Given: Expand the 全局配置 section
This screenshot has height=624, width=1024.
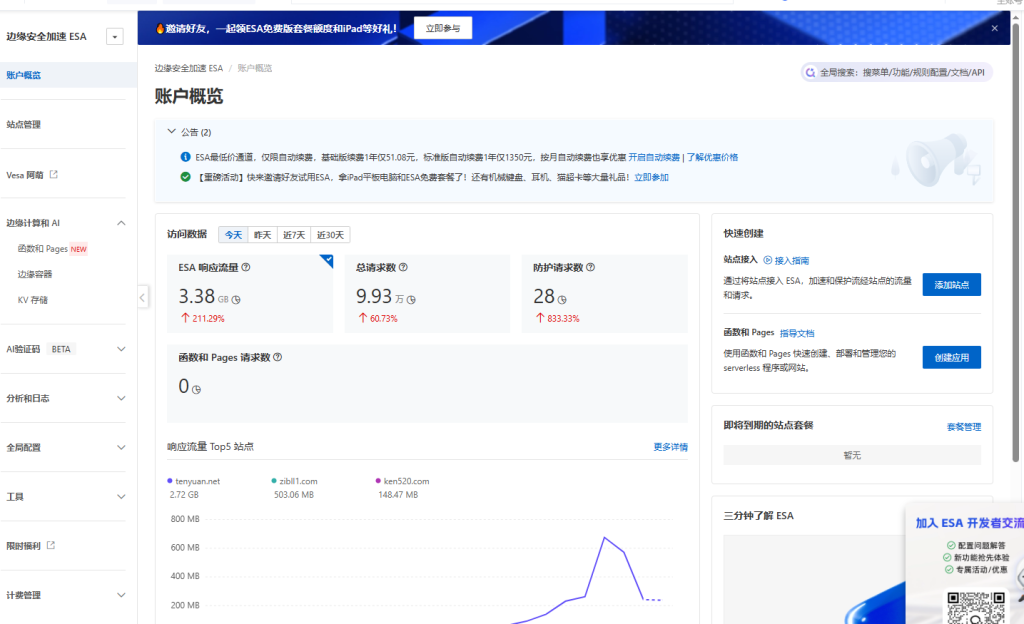Looking at the screenshot, I should [121, 448].
